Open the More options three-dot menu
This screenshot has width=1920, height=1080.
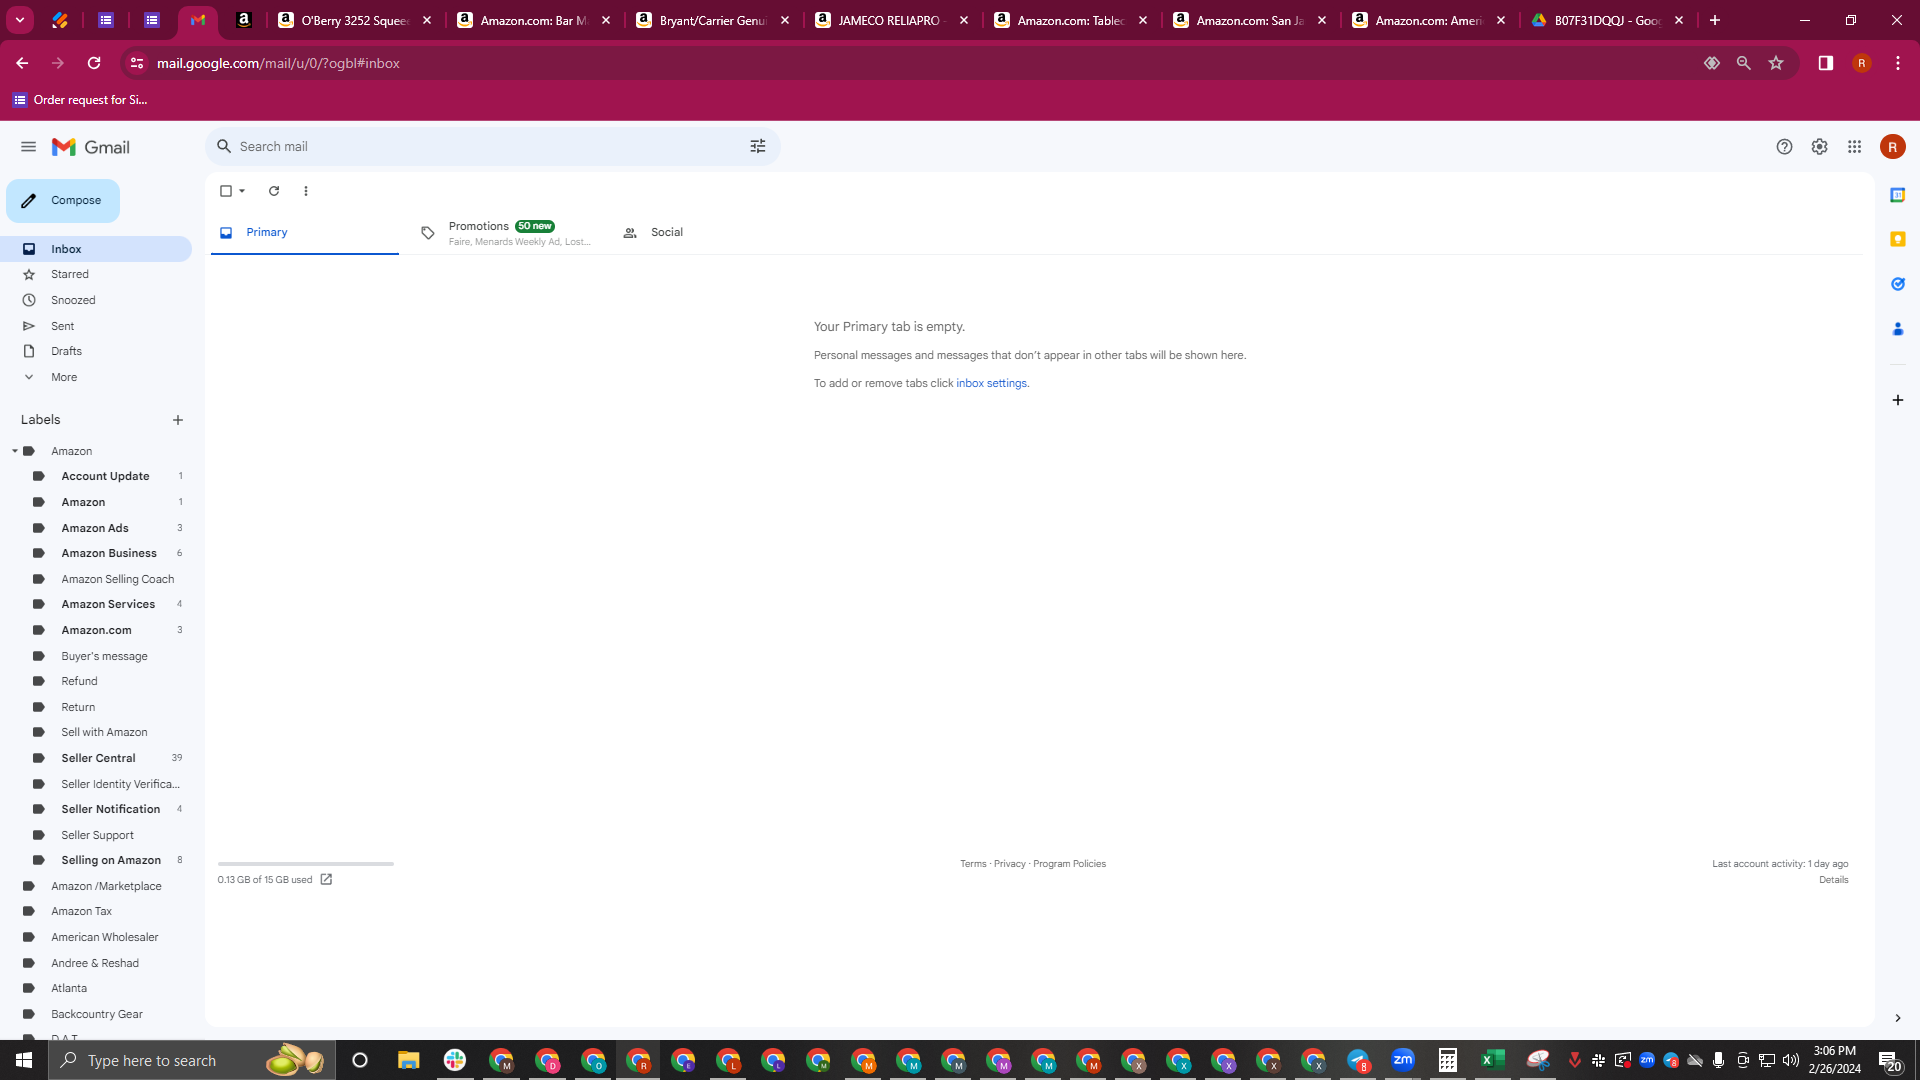(x=306, y=191)
